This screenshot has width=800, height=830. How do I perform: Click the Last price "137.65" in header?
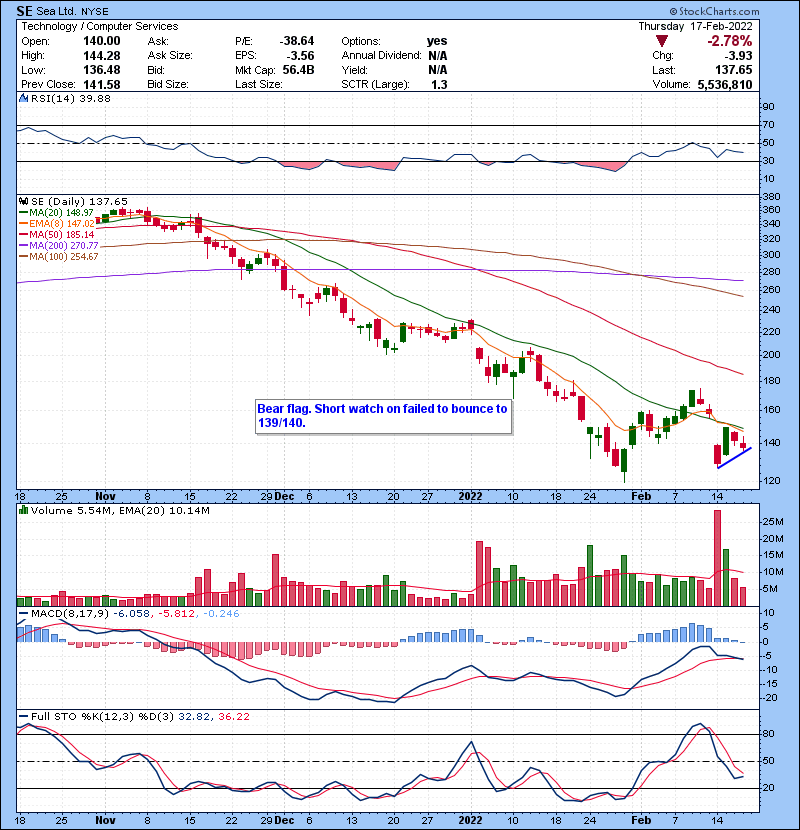733,70
